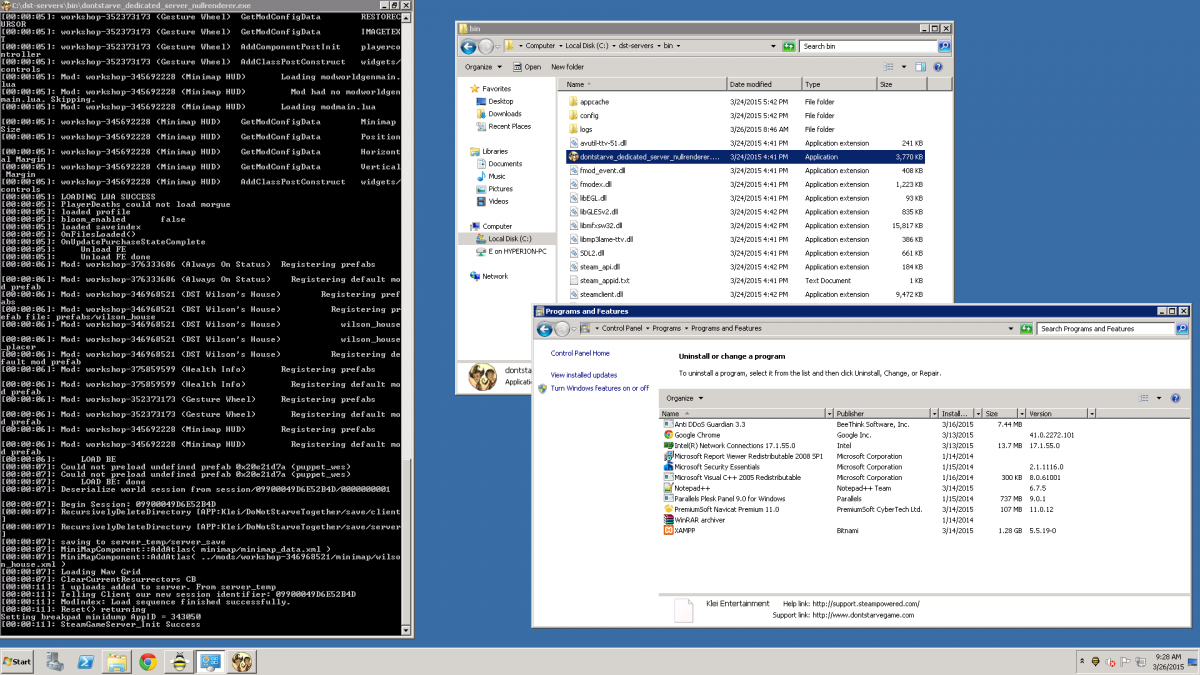Click the Server Manager taskbar icon
Image resolution: width=1200 pixels, height=675 pixels.
pos(56,661)
